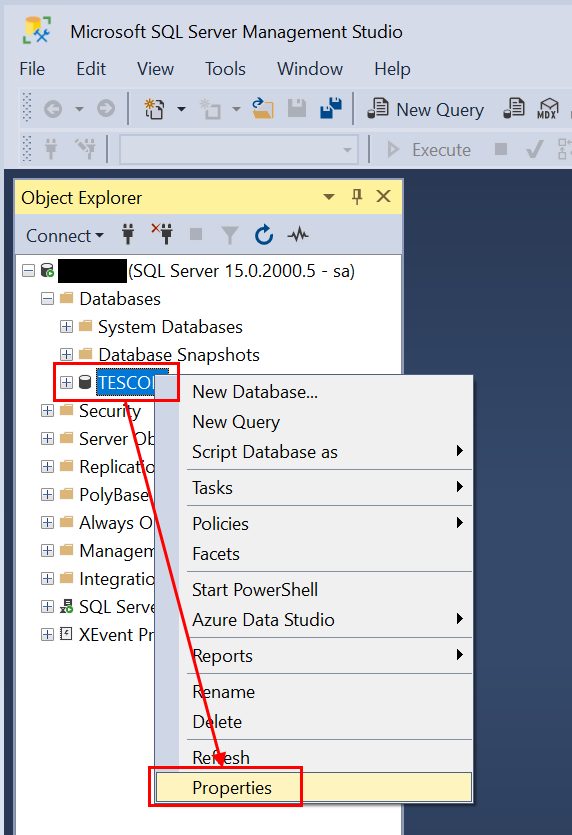Select the Database Snapshots folder
Viewport: 572px width, 835px height.
(x=179, y=355)
